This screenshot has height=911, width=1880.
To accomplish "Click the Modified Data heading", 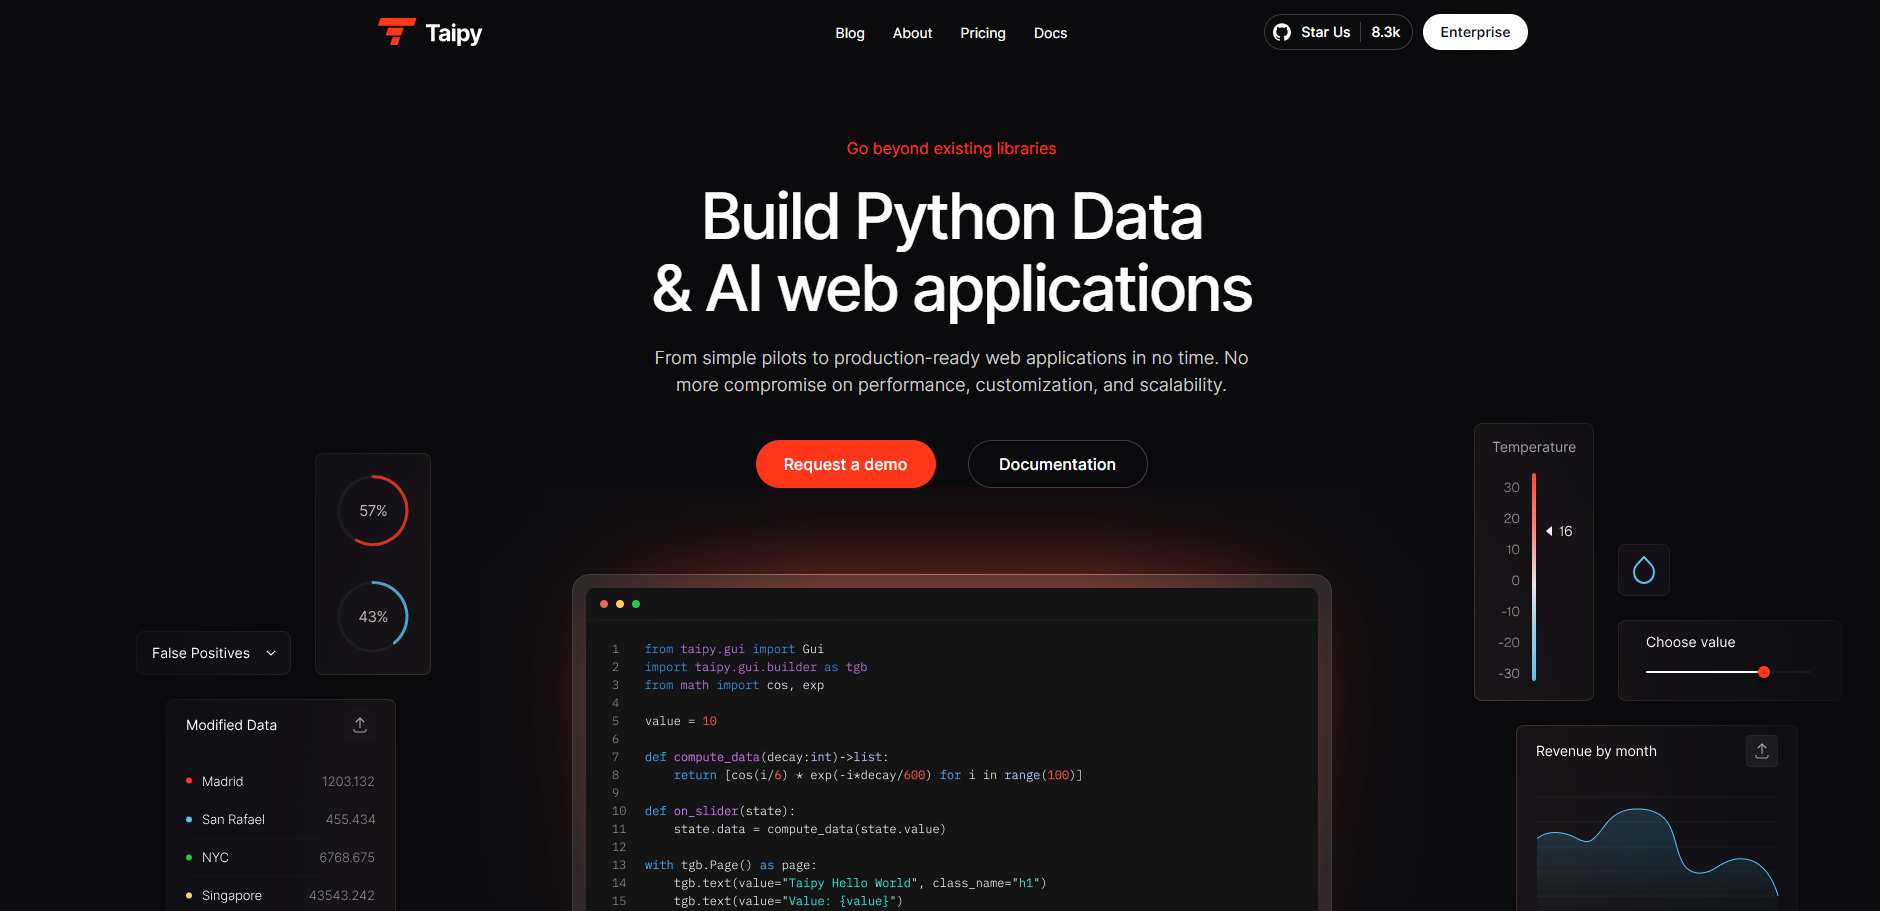I will tap(231, 725).
